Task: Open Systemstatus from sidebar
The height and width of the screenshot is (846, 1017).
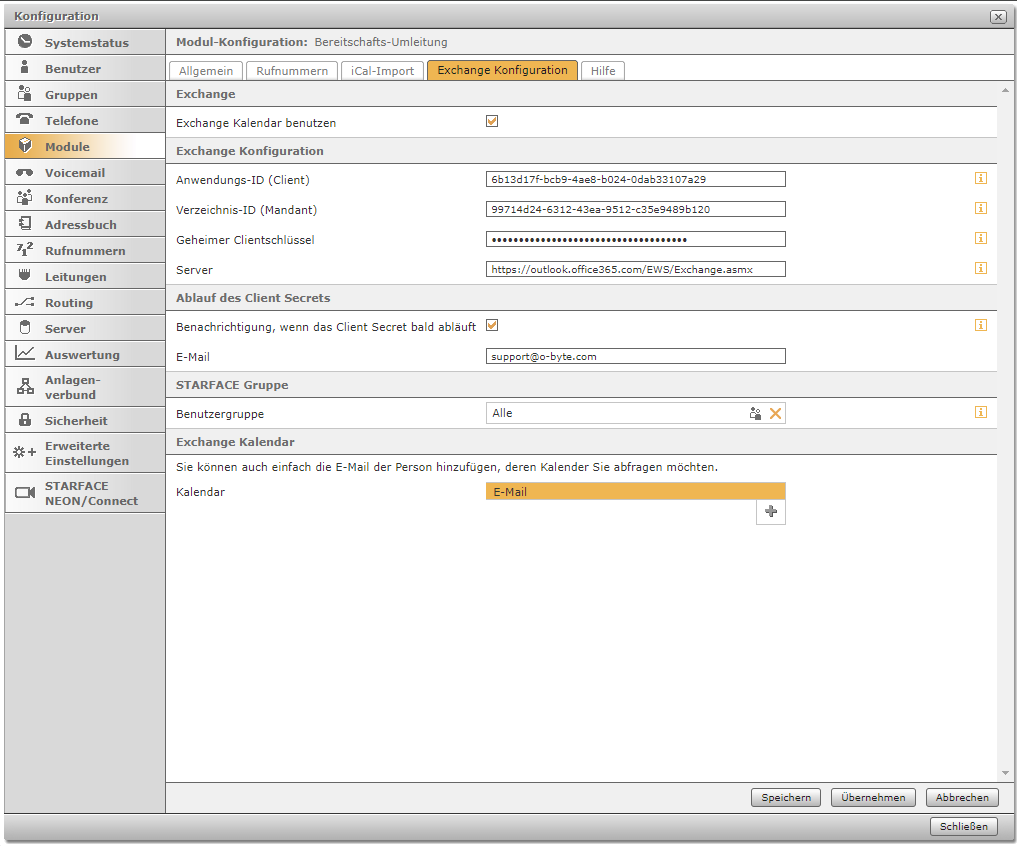Action: (x=85, y=43)
